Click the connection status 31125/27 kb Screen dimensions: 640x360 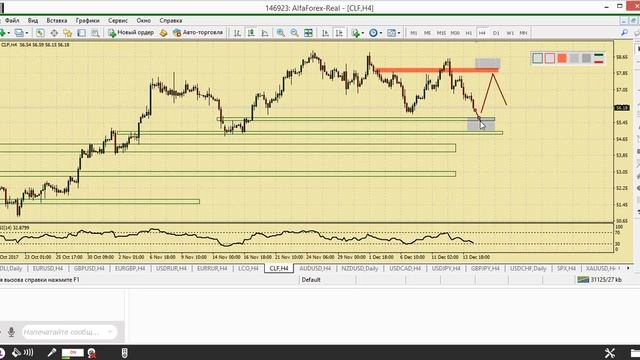coord(600,280)
